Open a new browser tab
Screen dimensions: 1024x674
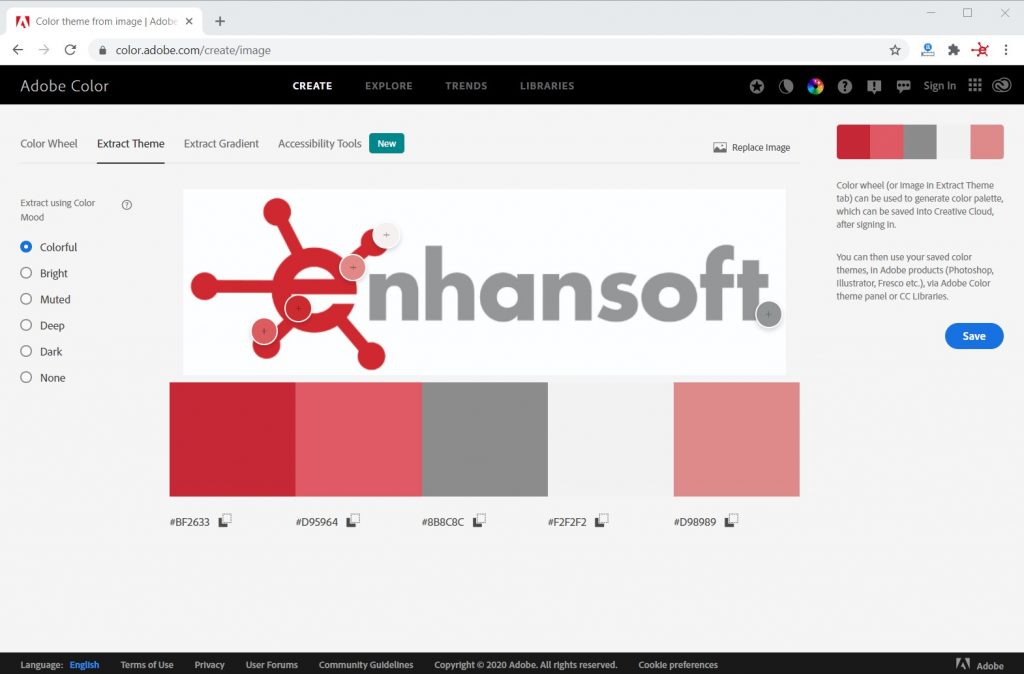pyautogui.click(x=220, y=22)
